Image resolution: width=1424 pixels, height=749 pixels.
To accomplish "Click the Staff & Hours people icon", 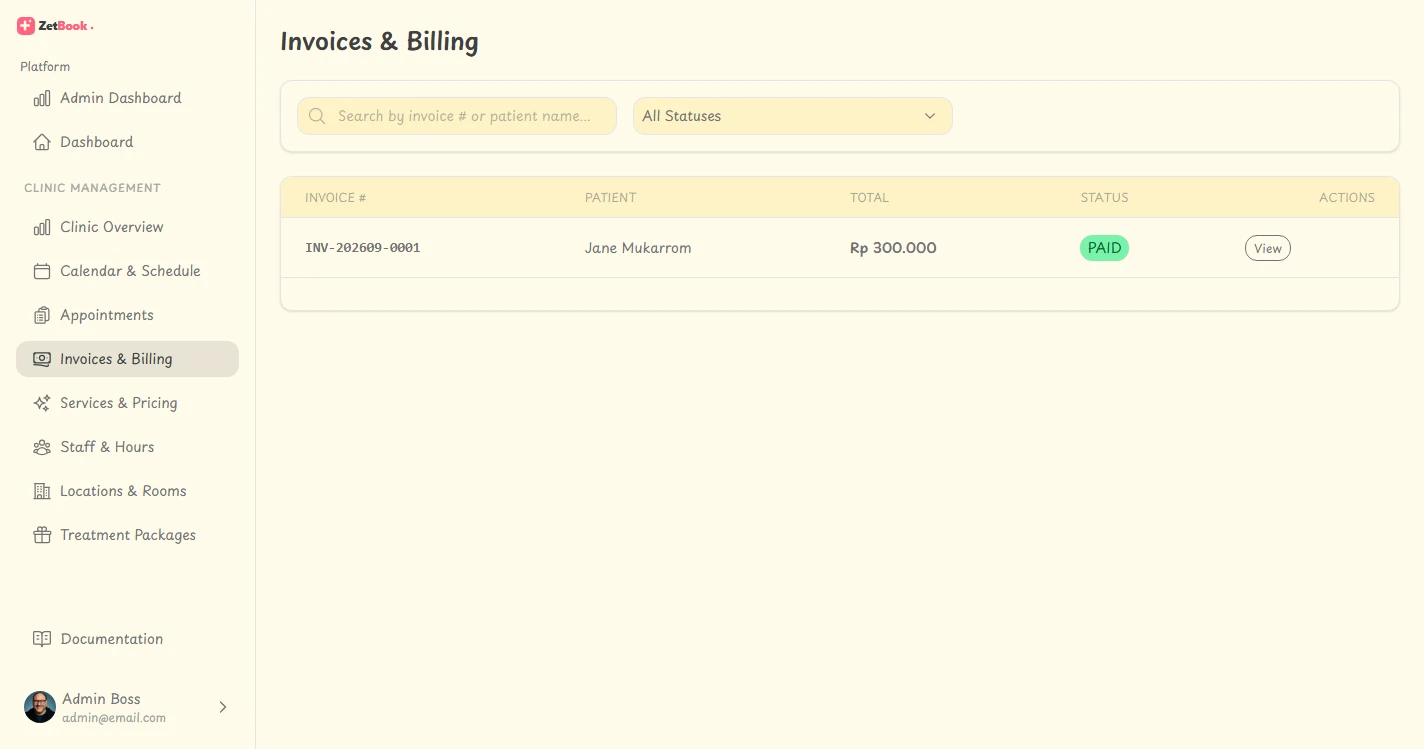I will point(42,447).
